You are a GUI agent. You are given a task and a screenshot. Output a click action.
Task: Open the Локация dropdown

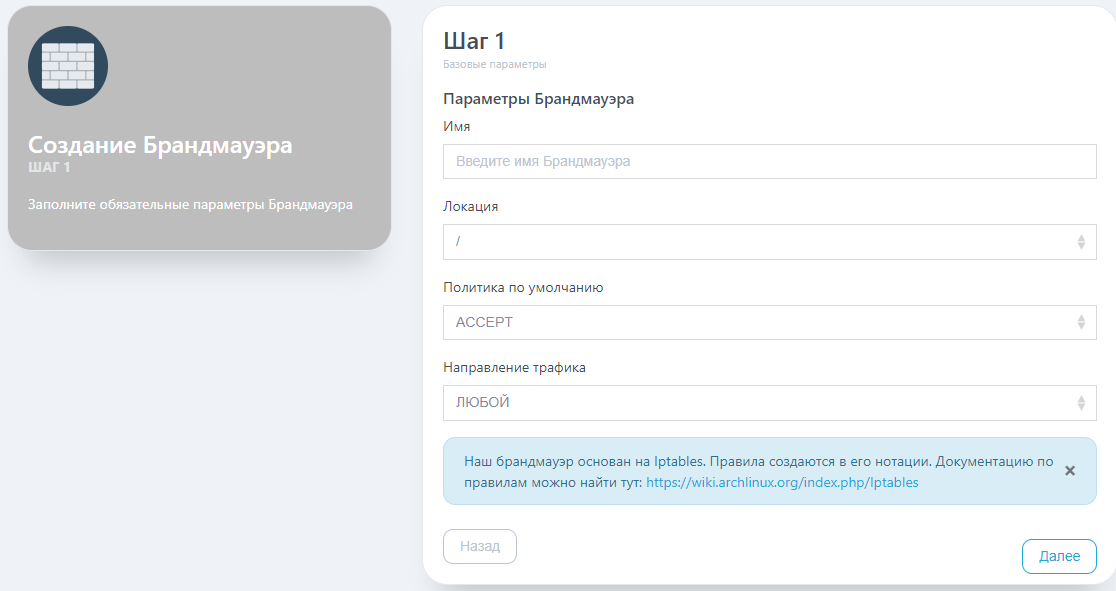point(769,242)
